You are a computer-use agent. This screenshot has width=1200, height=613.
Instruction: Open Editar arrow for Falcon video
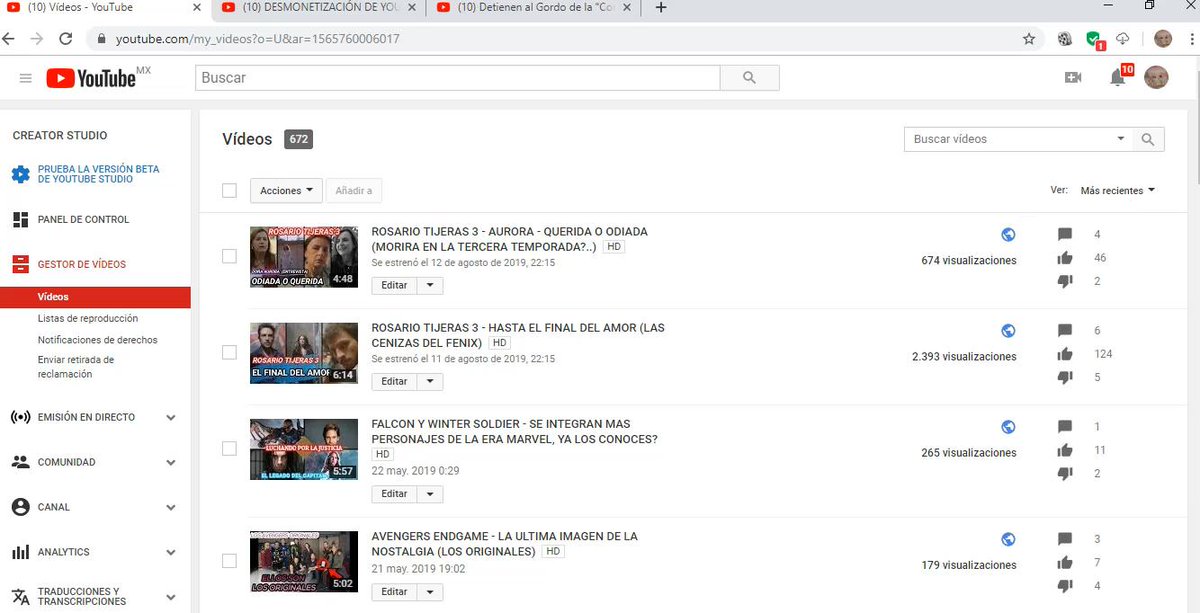click(x=430, y=493)
